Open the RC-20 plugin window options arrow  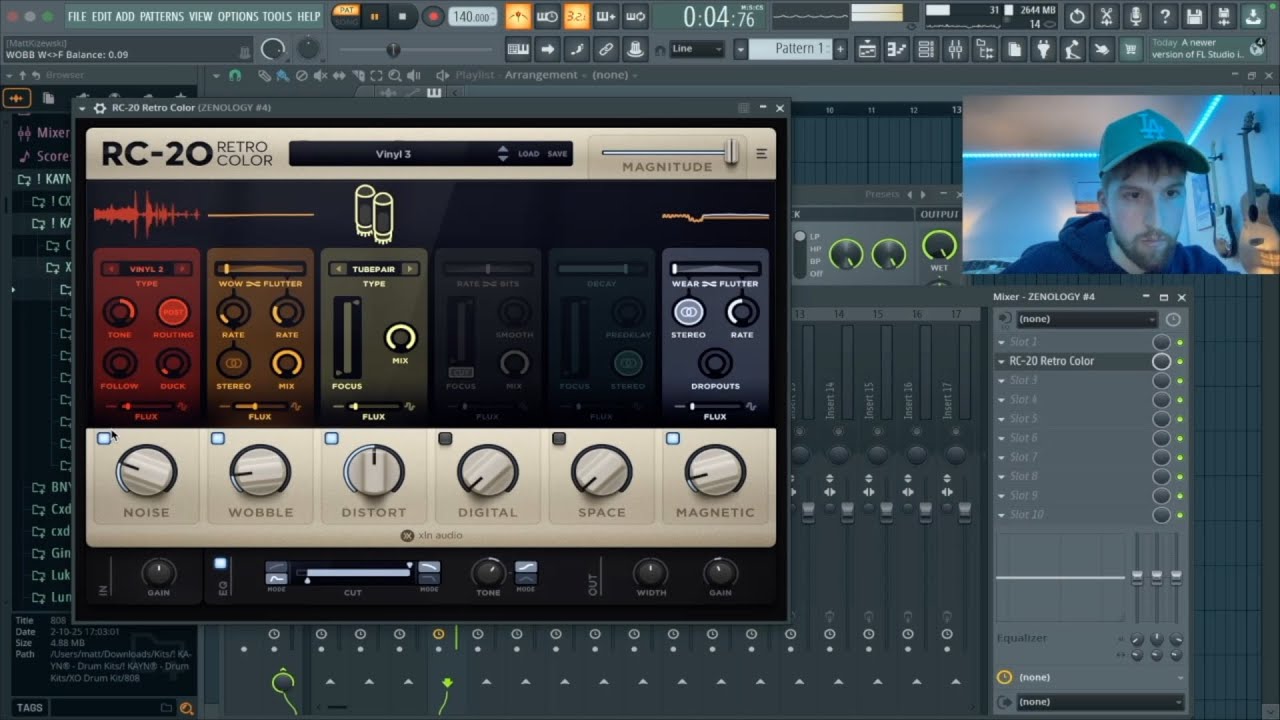tap(83, 108)
